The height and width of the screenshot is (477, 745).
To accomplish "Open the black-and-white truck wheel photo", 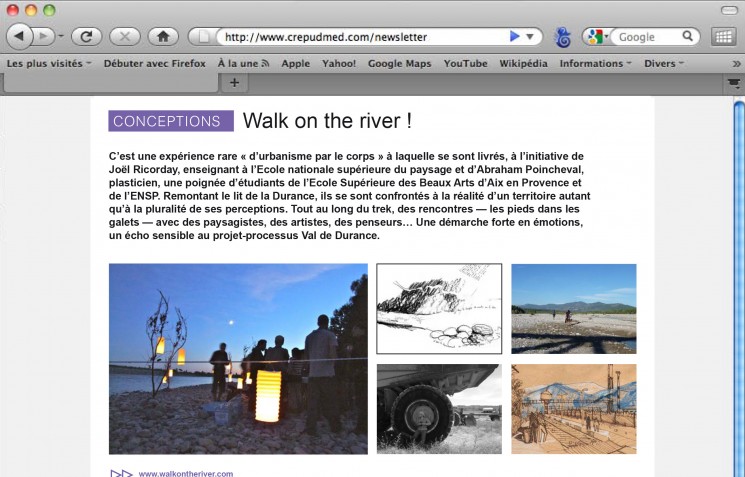I will (x=439, y=409).
